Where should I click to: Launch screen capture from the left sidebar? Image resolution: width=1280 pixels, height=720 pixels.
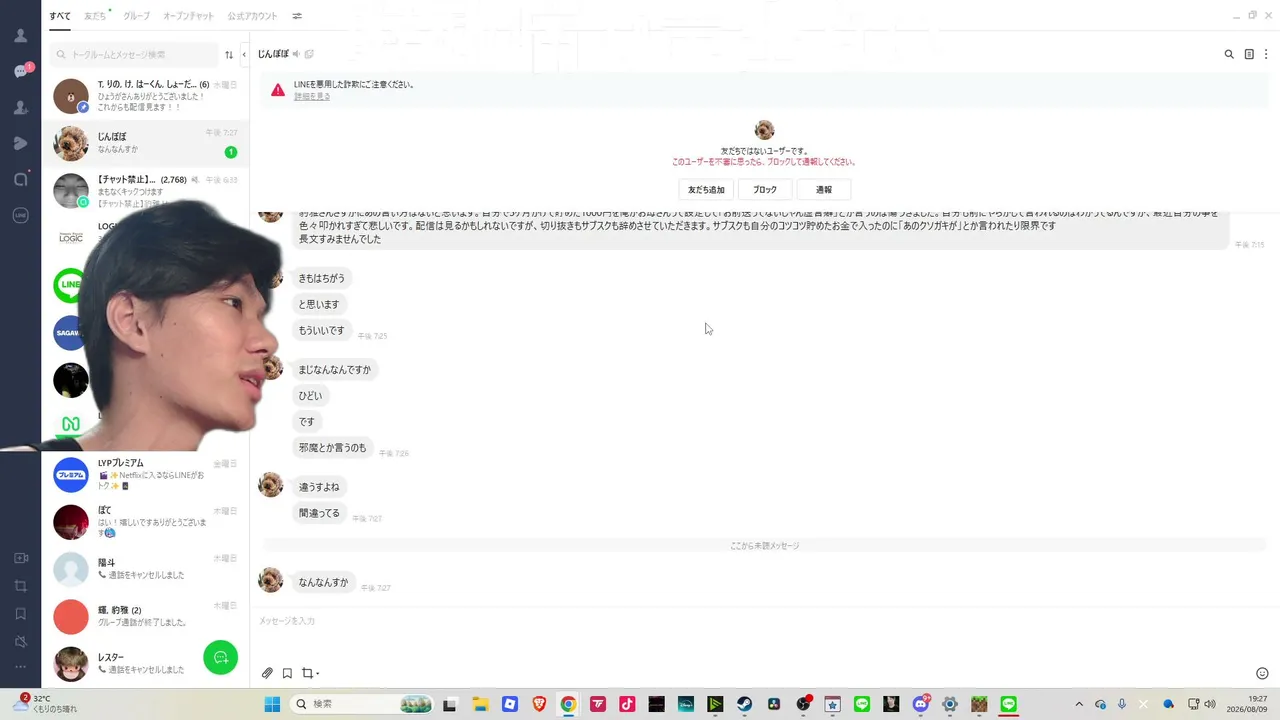[x=20, y=586]
